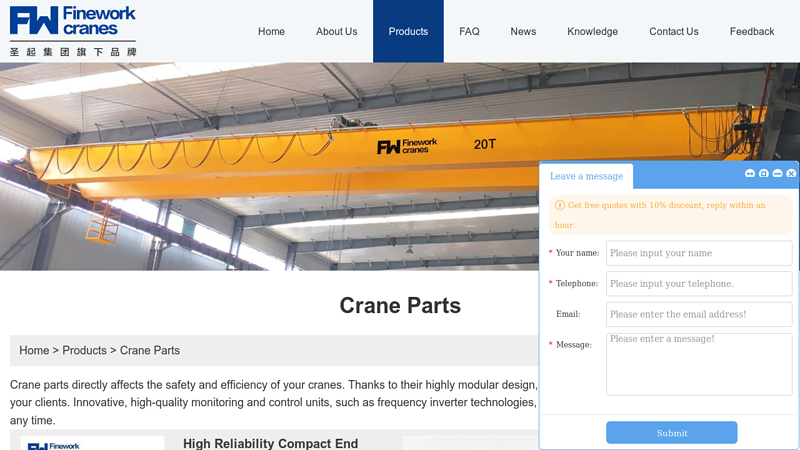The width and height of the screenshot is (800, 450).
Task: Focus the Email address input field
Action: pyautogui.click(x=699, y=314)
